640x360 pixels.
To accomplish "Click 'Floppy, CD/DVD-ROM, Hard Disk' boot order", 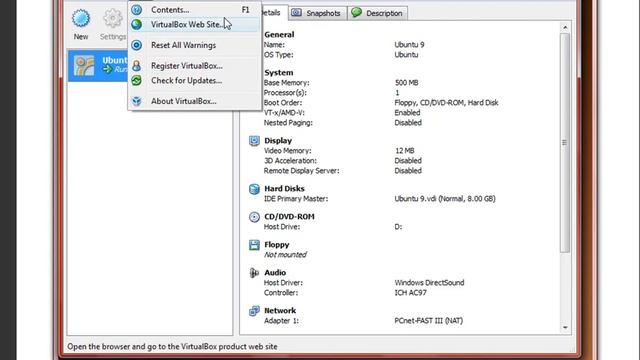I will (x=447, y=102).
